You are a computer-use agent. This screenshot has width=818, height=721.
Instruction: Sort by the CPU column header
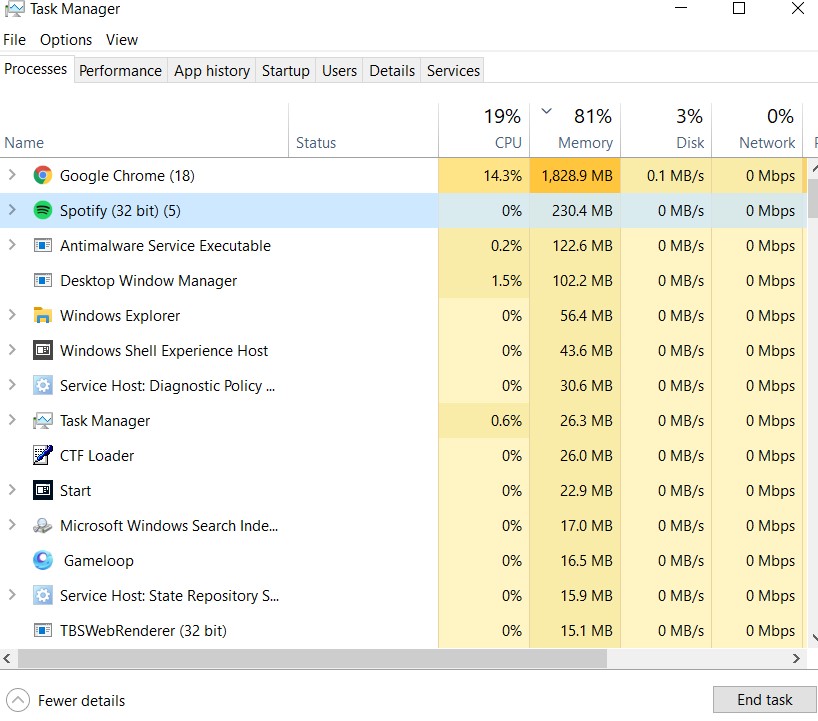click(484, 130)
